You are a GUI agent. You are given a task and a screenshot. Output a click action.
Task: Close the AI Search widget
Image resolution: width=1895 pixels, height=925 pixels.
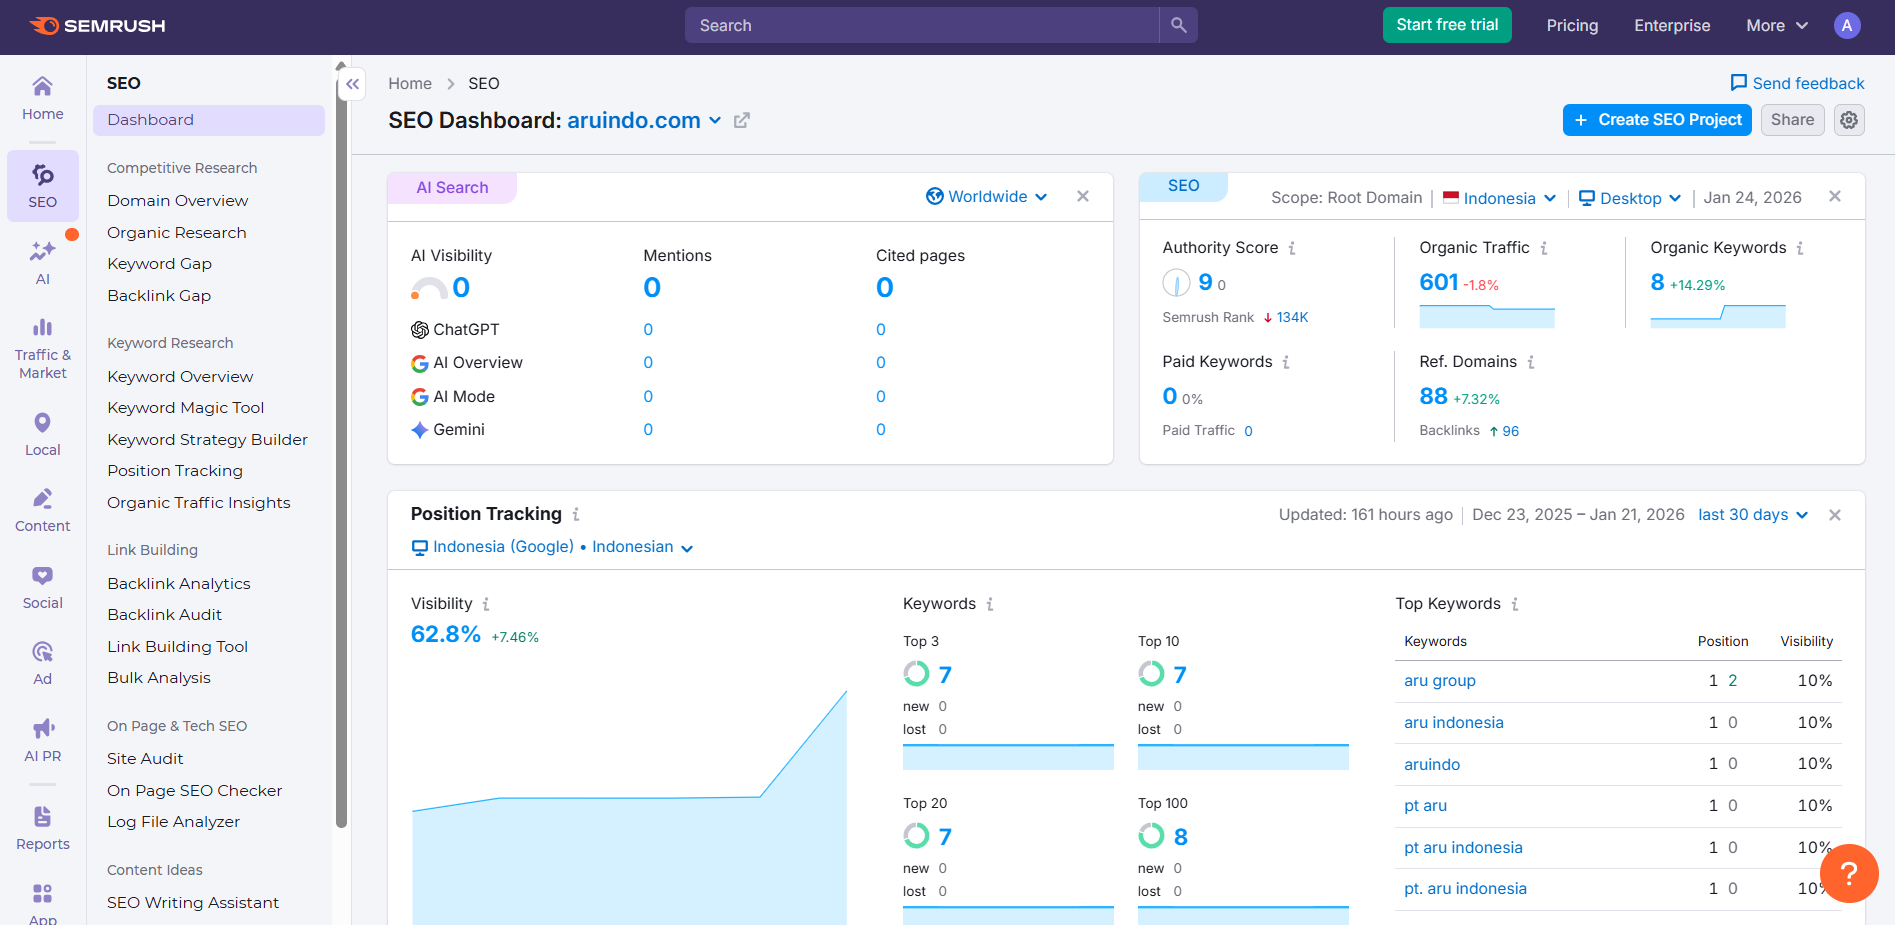[1082, 196]
